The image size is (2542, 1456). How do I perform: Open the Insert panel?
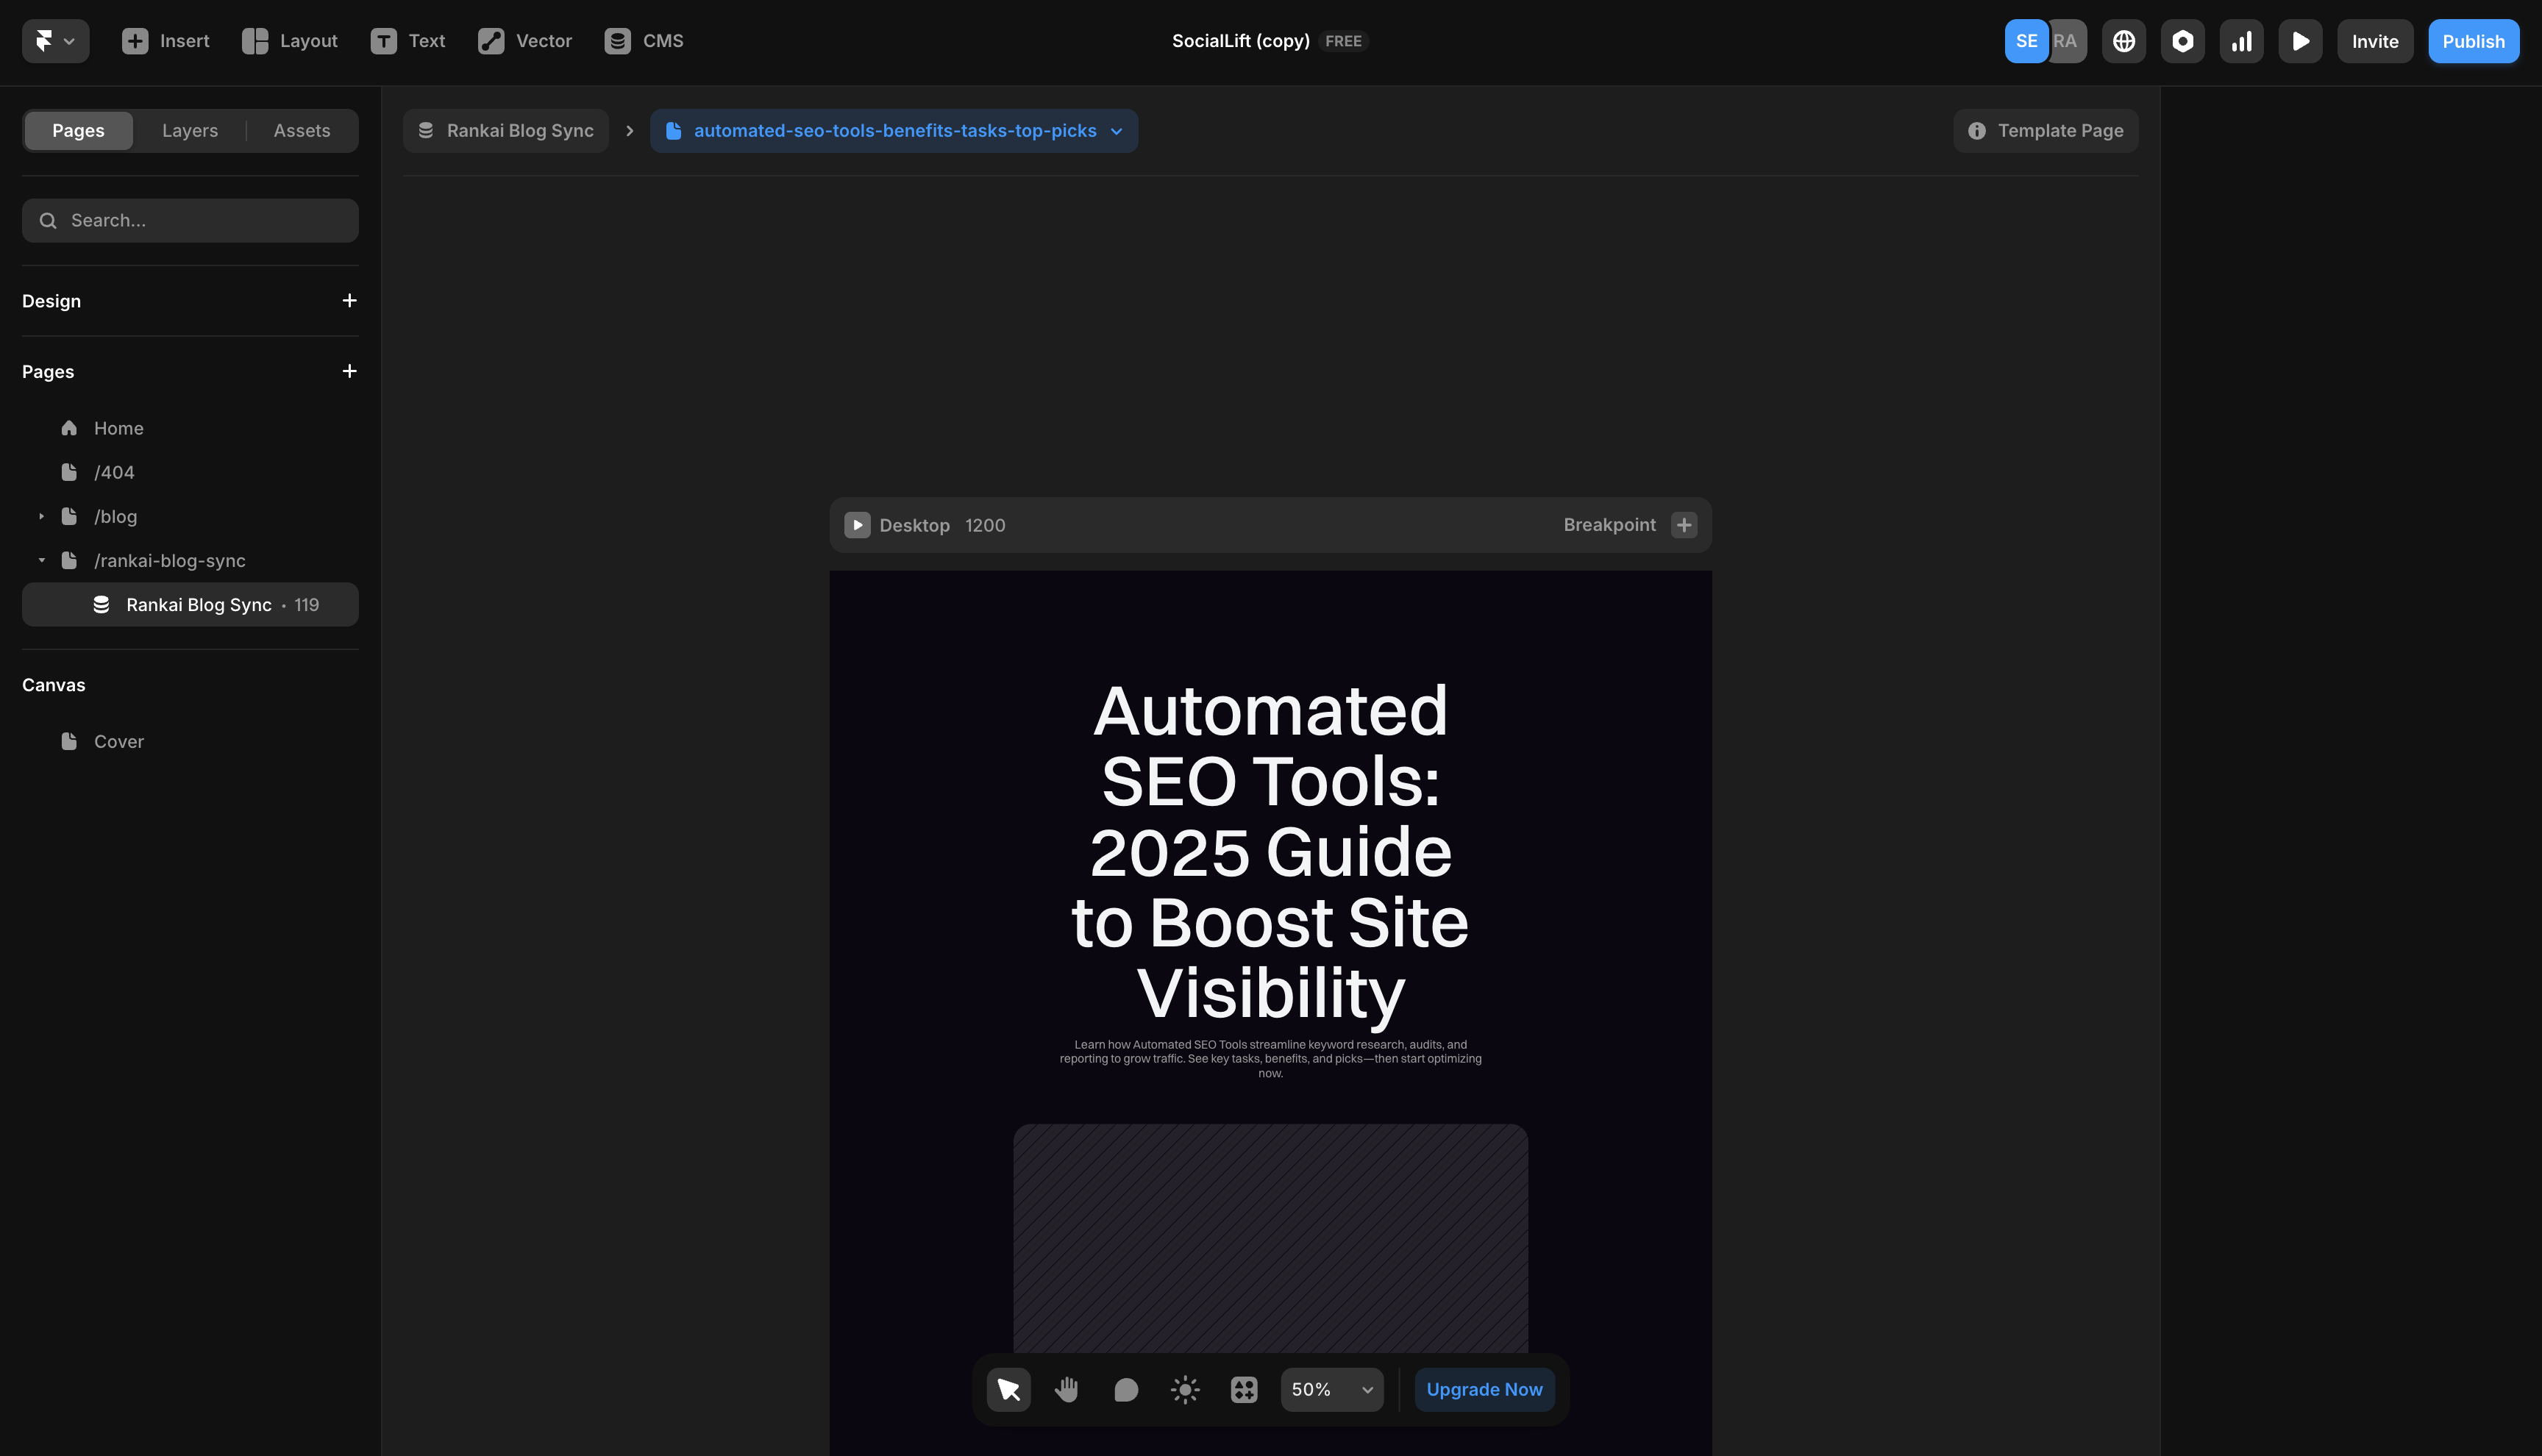coord(165,41)
